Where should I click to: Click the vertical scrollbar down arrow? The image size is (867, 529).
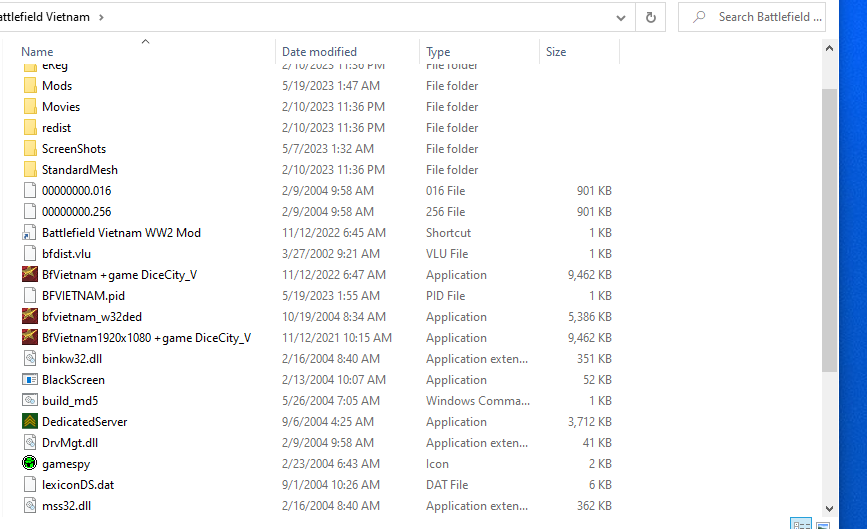829,508
